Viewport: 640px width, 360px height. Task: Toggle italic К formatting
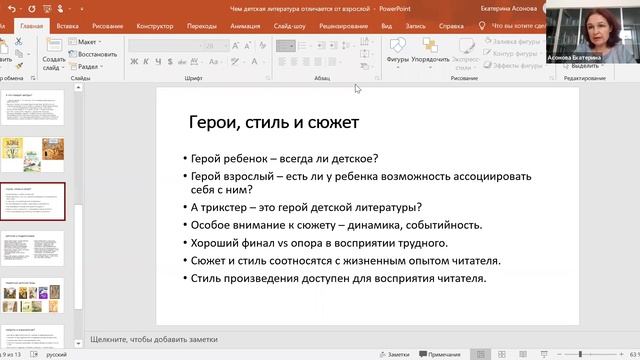[x=146, y=62]
